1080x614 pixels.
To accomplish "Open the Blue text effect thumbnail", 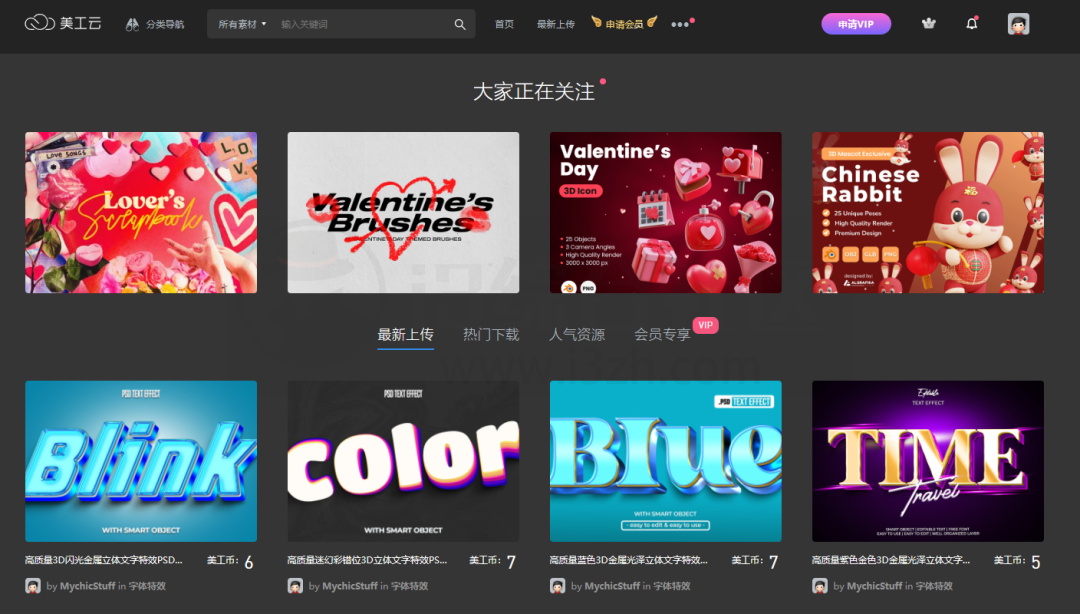I will [665, 461].
